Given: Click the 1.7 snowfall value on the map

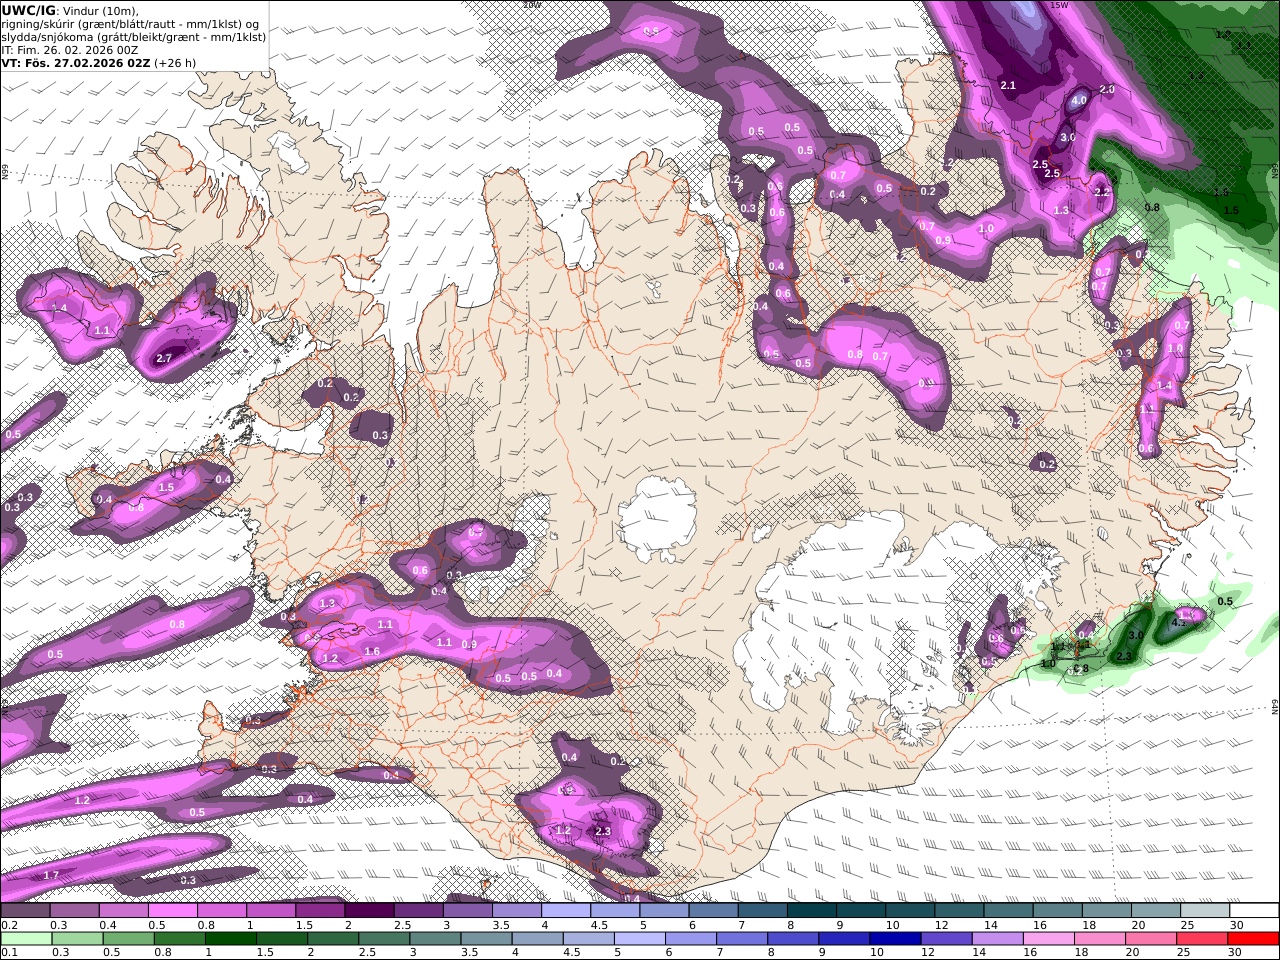Looking at the screenshot, I should pos(52,875).
